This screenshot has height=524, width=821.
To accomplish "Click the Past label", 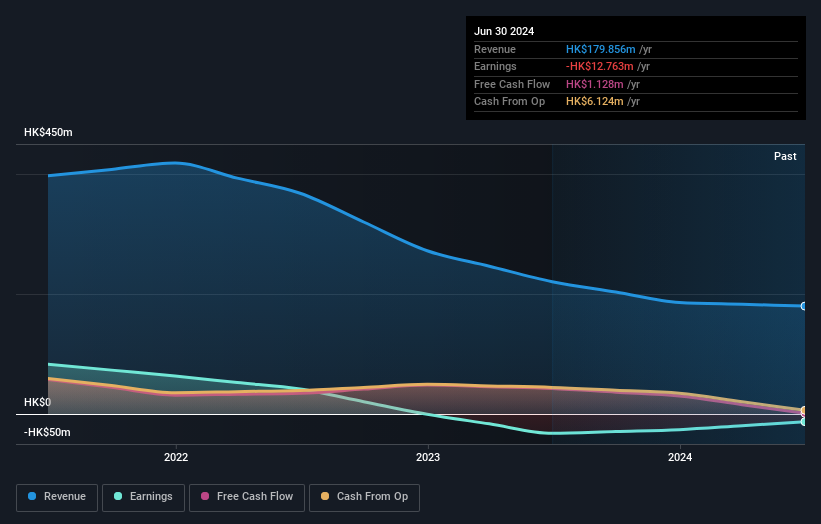I will tap(785, 156).
